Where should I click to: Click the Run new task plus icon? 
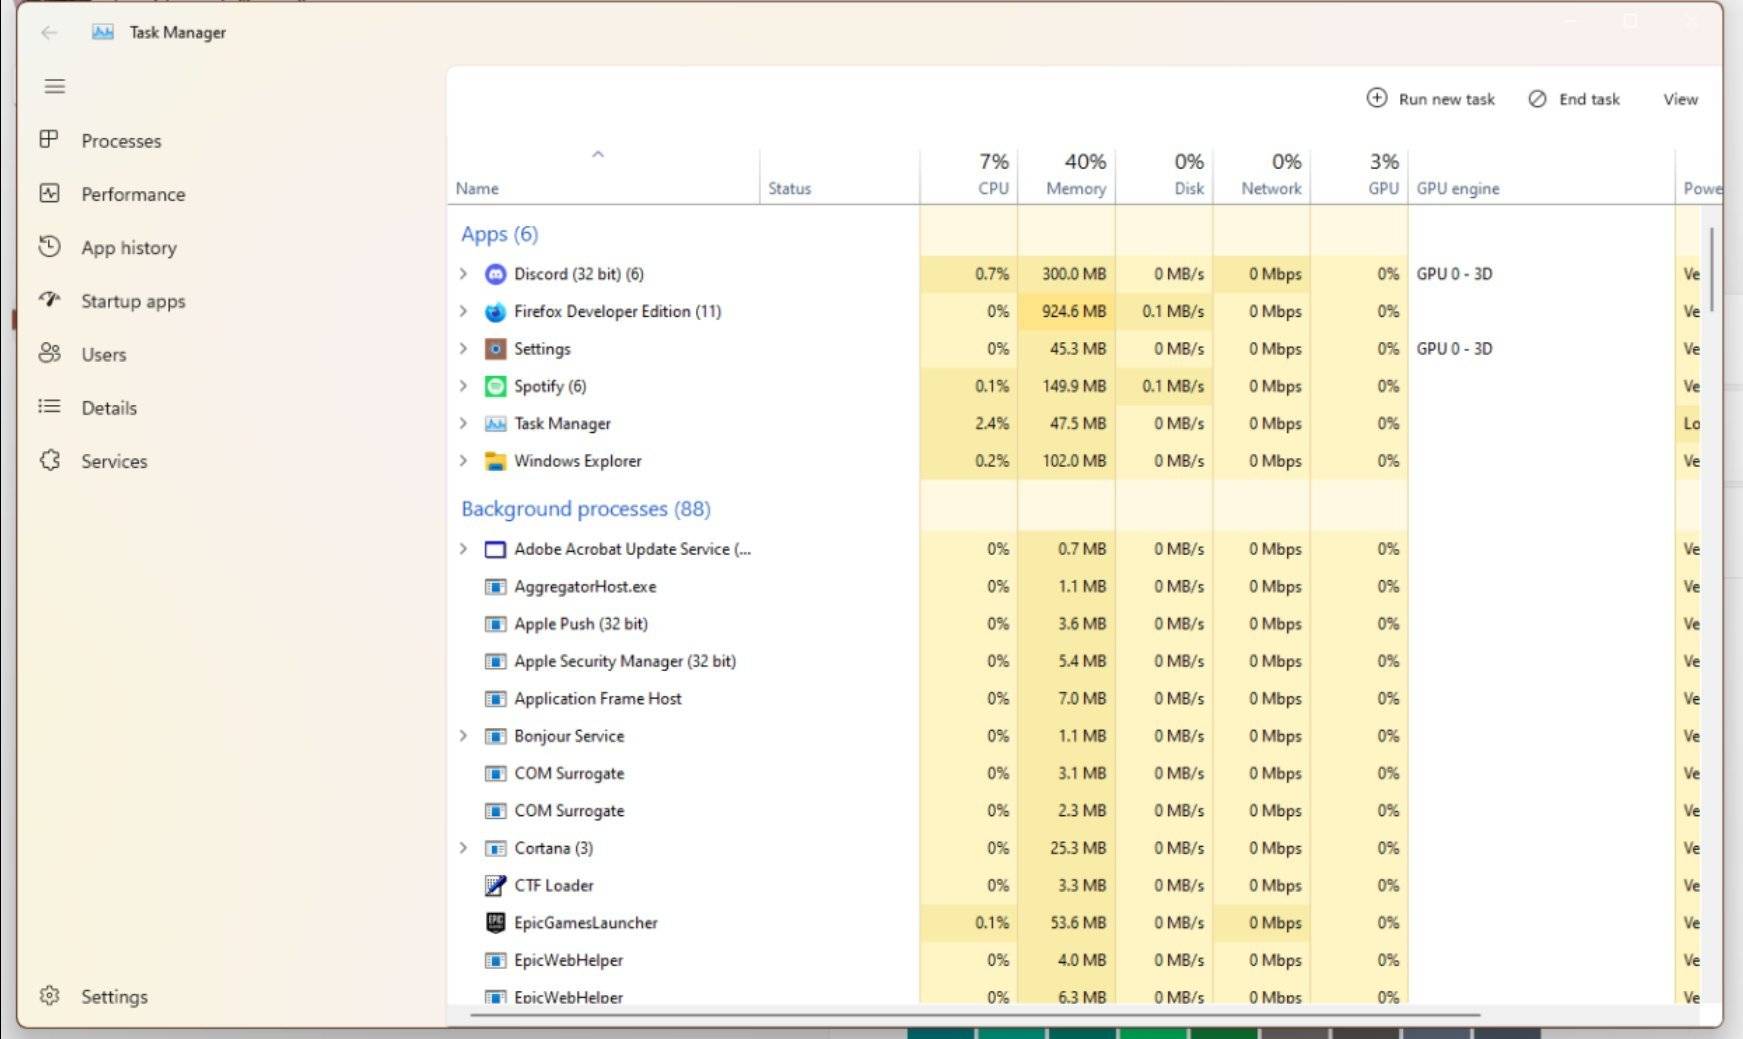click(1377, 98)
